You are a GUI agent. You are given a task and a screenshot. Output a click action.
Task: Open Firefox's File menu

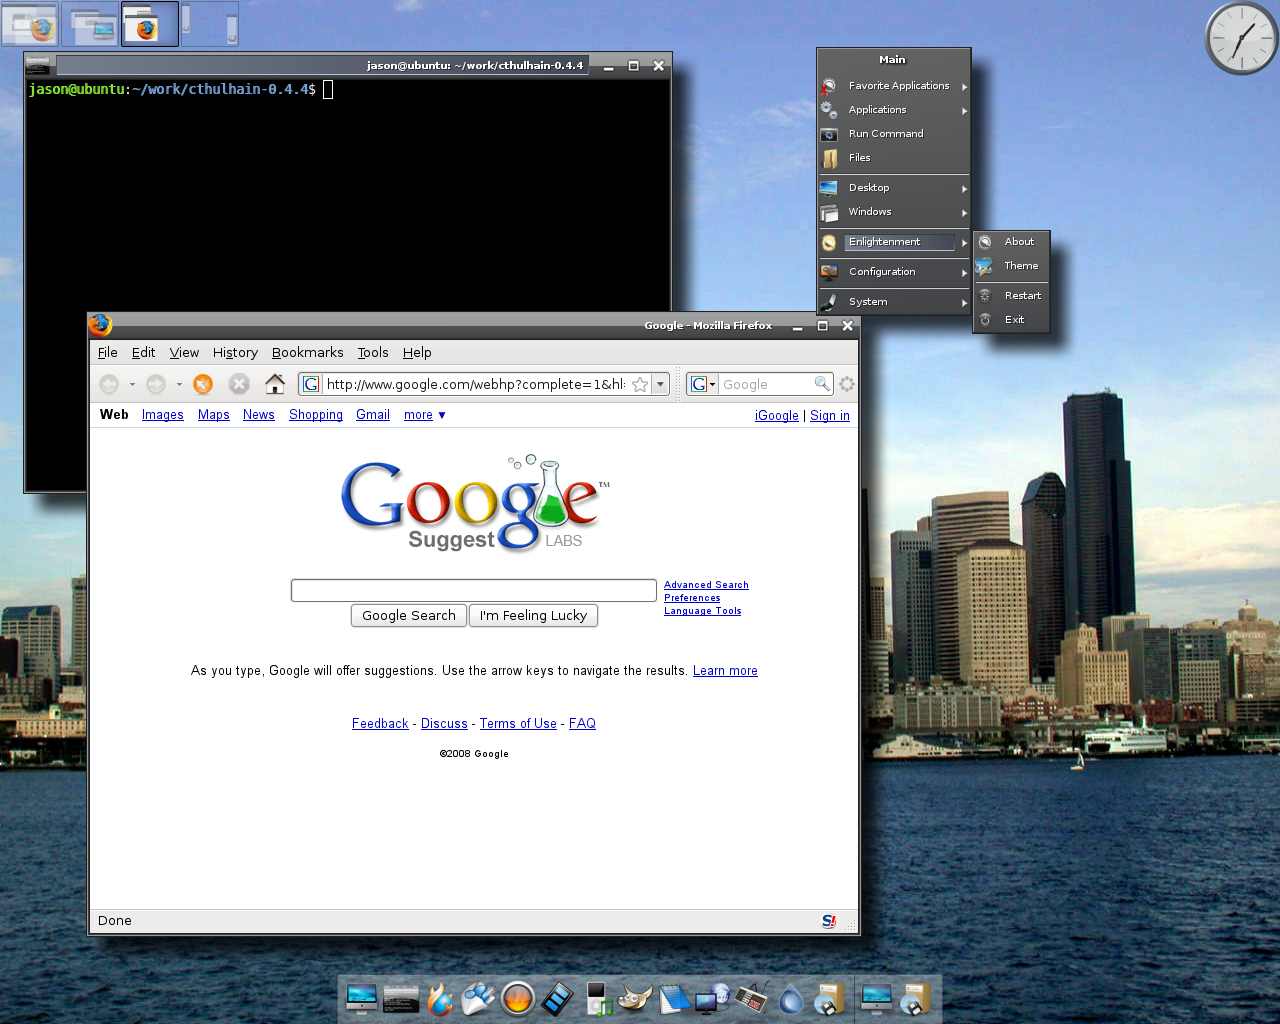click(108, 352)
